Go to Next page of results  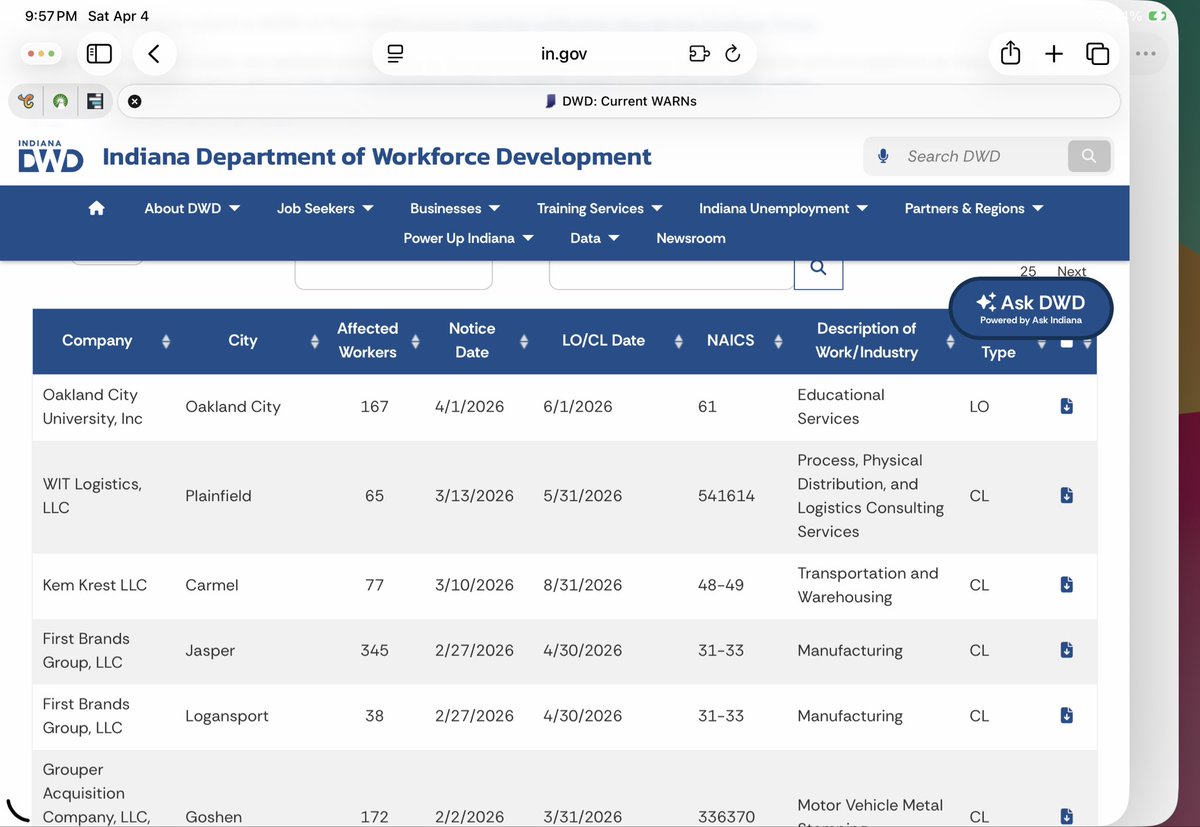click(x=1071, y=271)
